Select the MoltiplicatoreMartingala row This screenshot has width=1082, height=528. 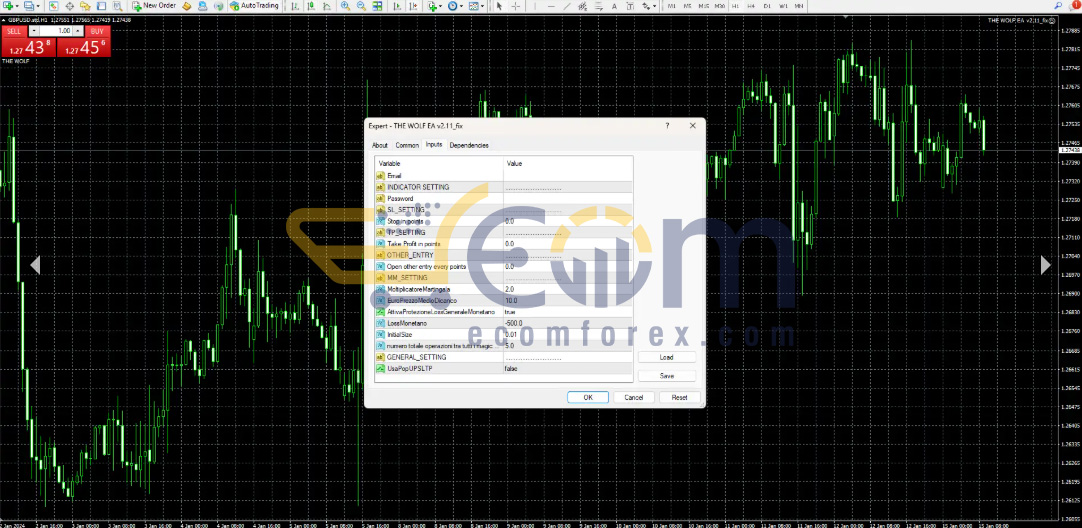click(x=504, y=289)
